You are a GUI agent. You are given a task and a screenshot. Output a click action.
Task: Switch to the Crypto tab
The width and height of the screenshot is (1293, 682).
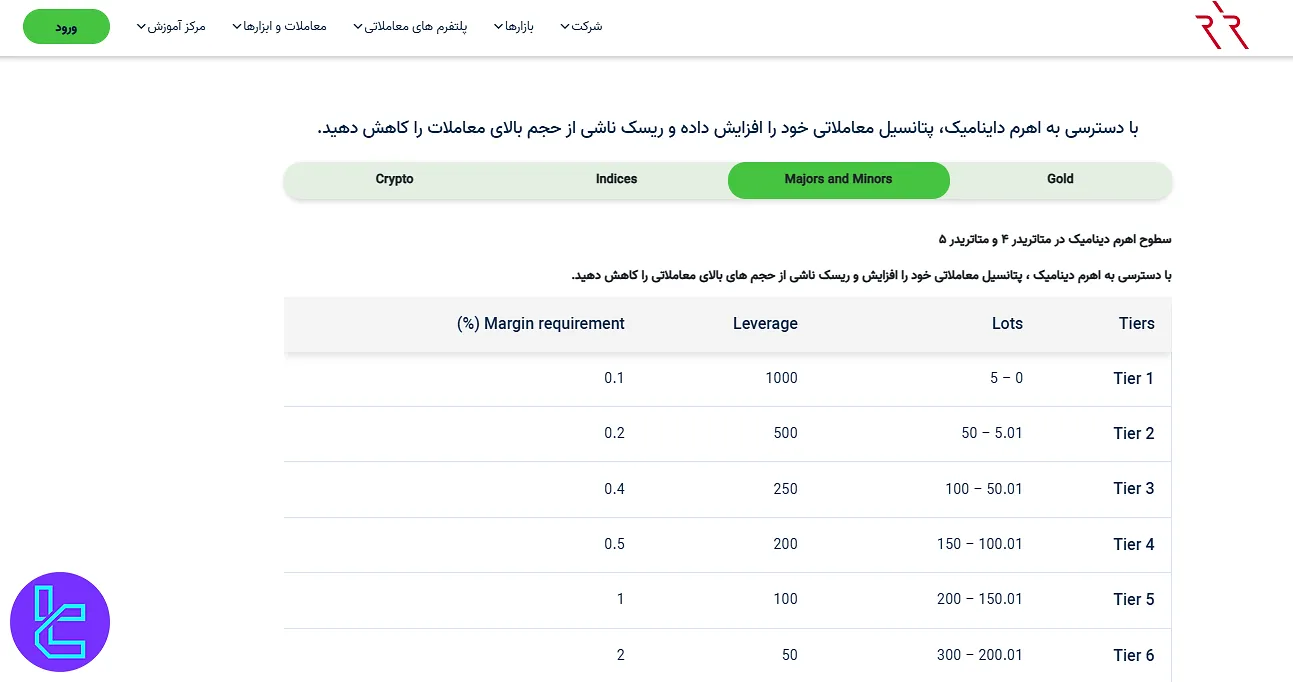point(394,179)
